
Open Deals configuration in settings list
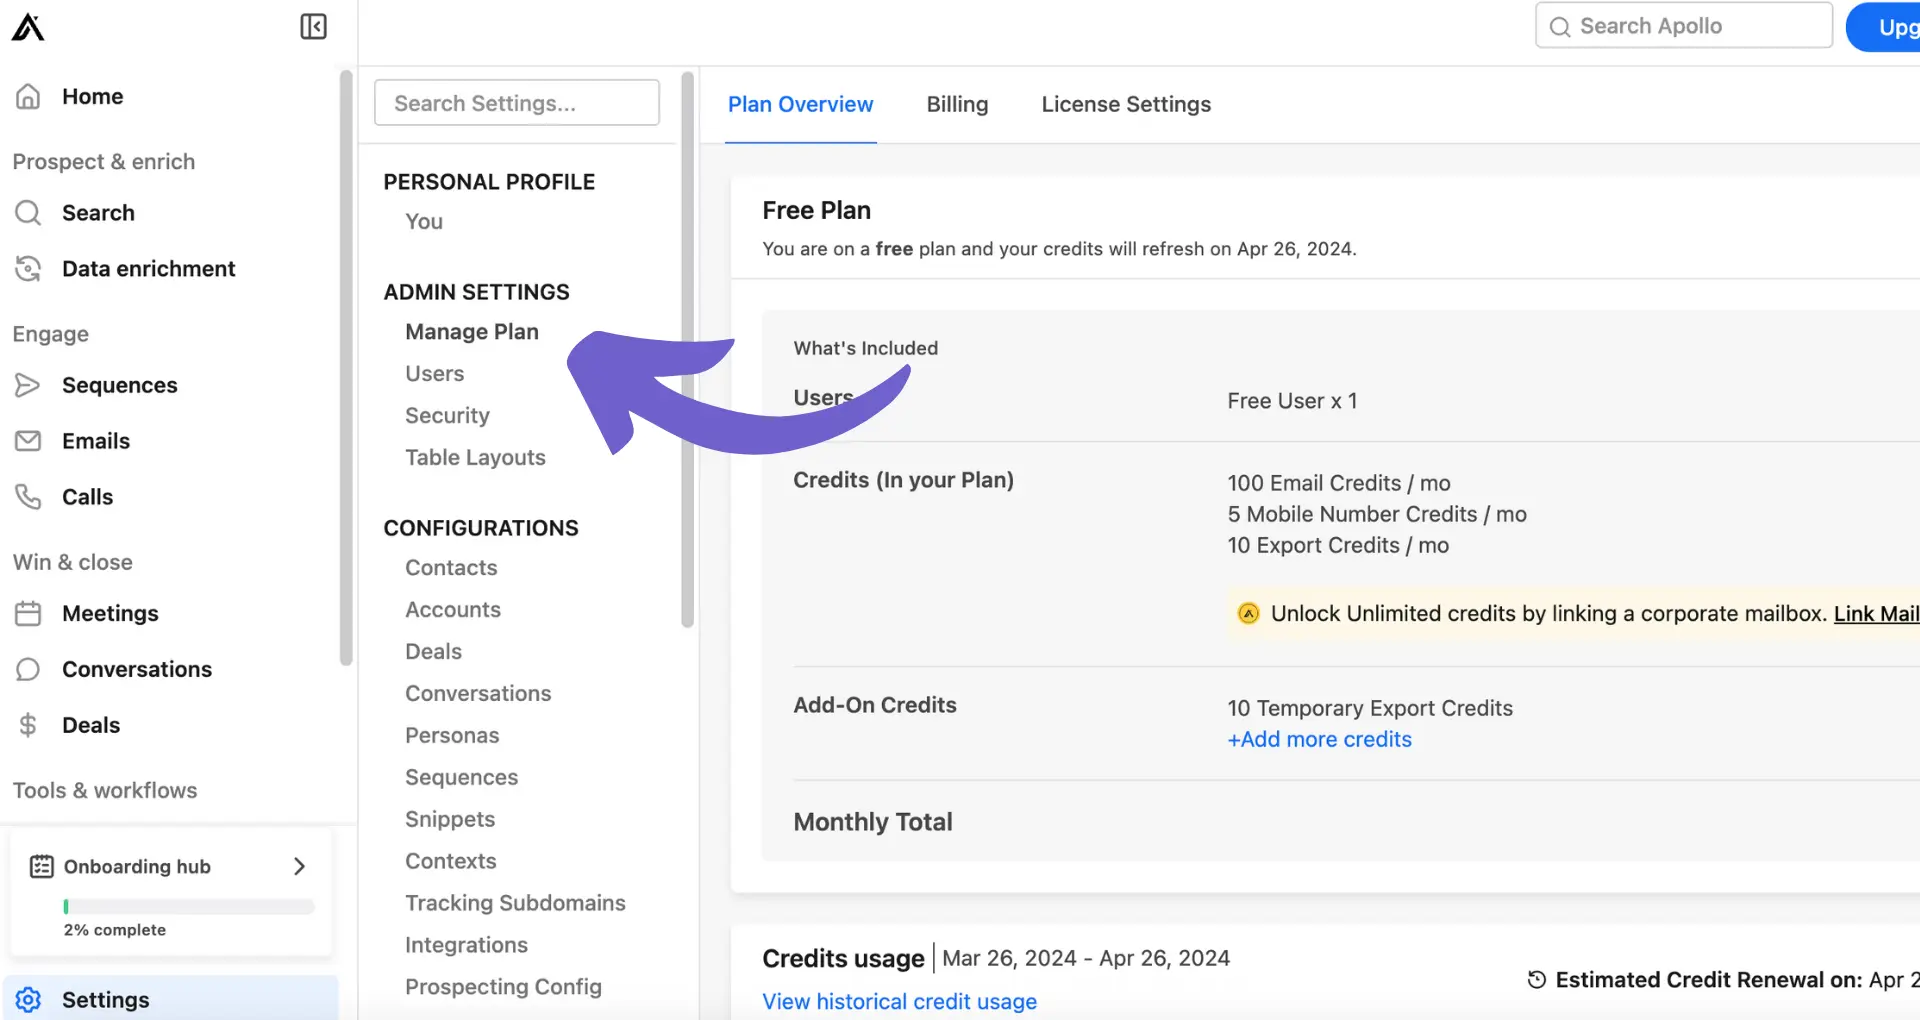433,652
